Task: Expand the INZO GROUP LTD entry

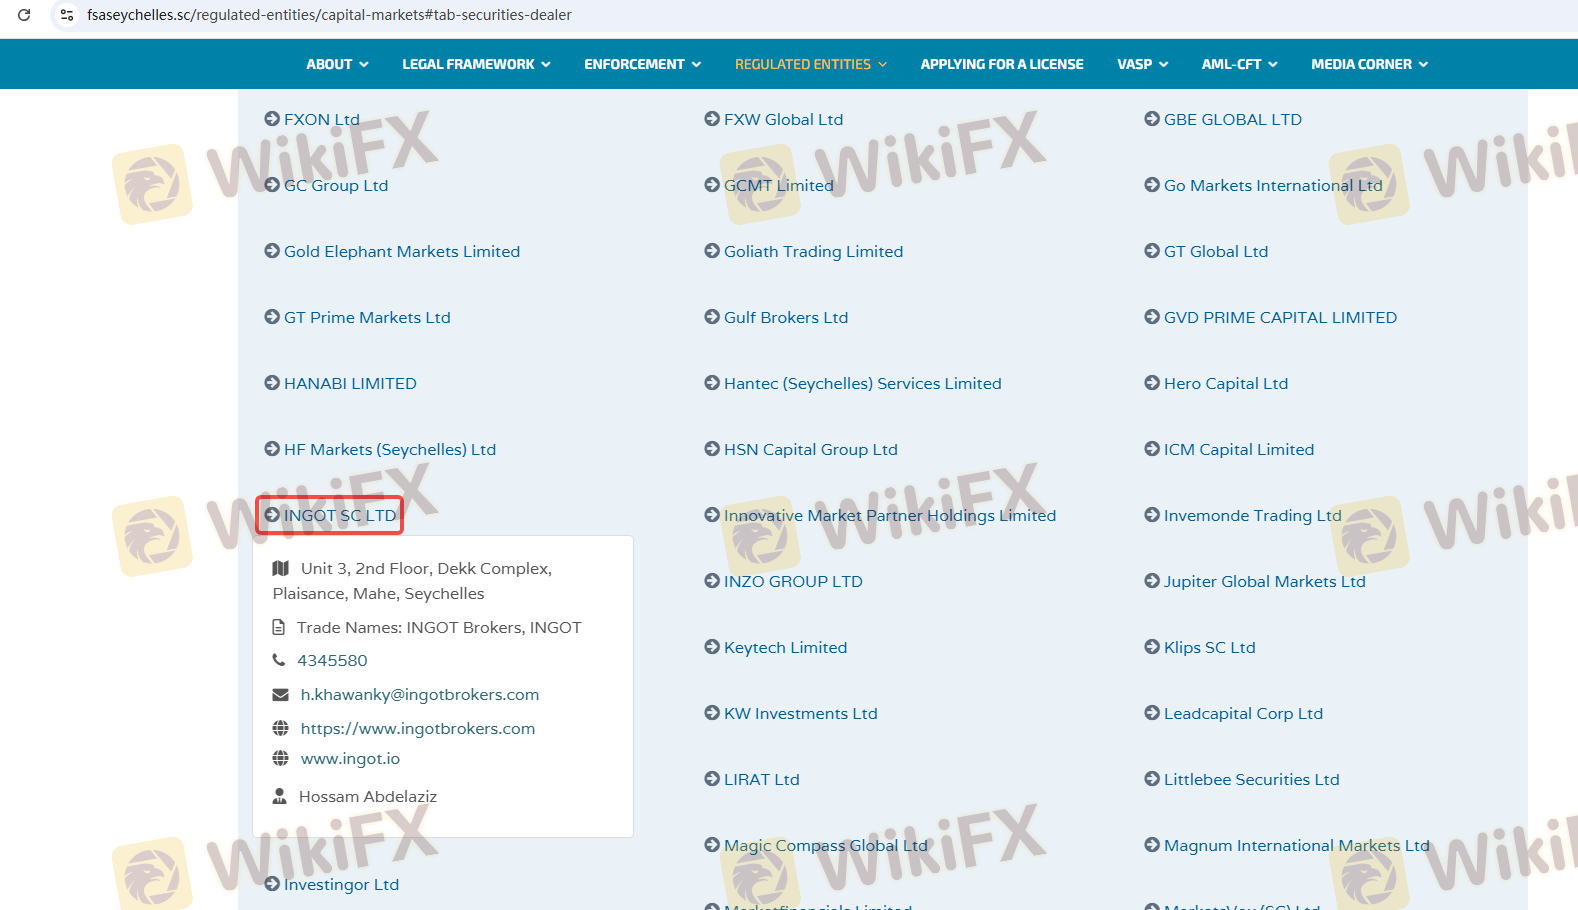Action: coord(792,581)
